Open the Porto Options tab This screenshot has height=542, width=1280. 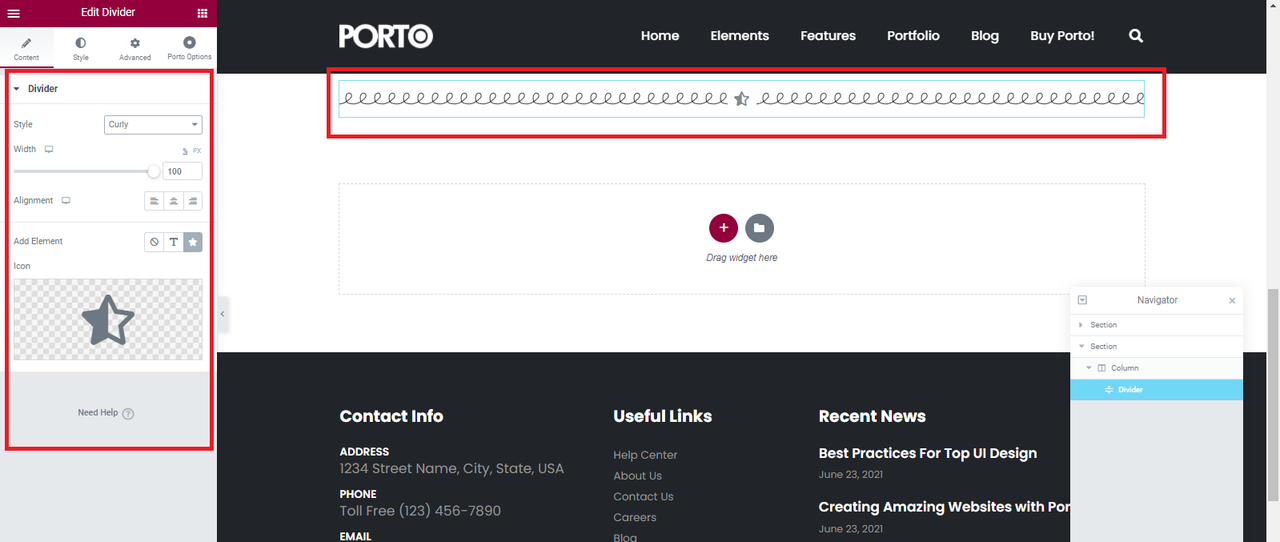click(189, 49)
